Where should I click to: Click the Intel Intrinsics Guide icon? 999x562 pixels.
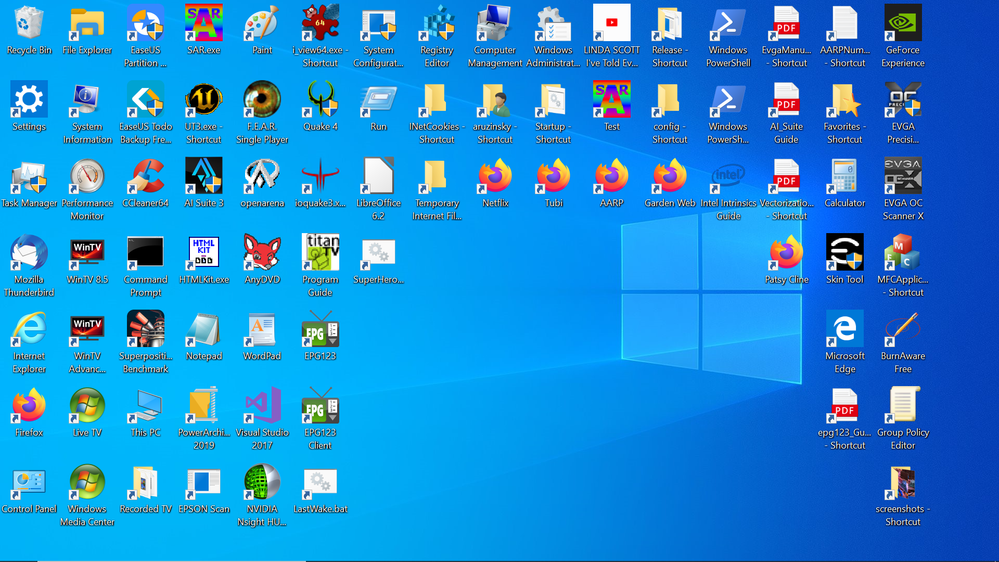728,176
